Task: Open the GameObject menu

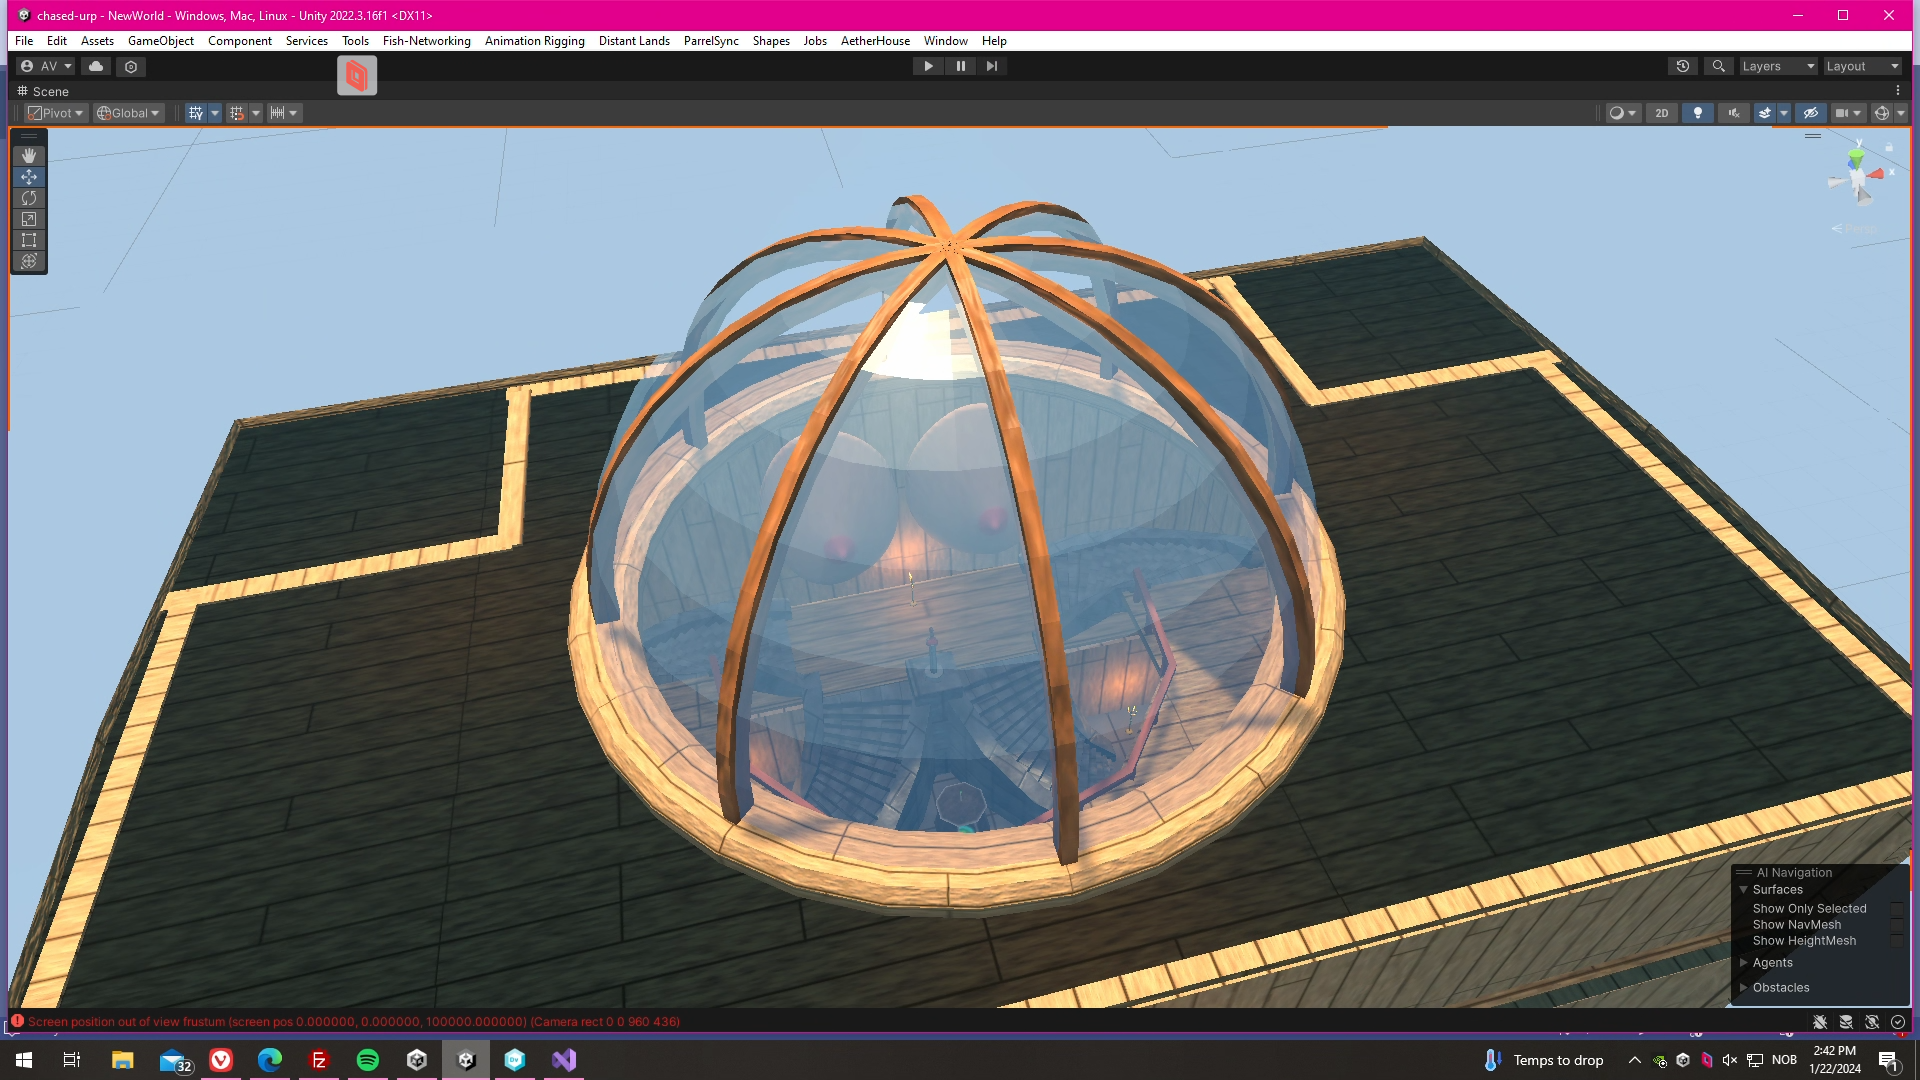Action: (x=160, y=41)
